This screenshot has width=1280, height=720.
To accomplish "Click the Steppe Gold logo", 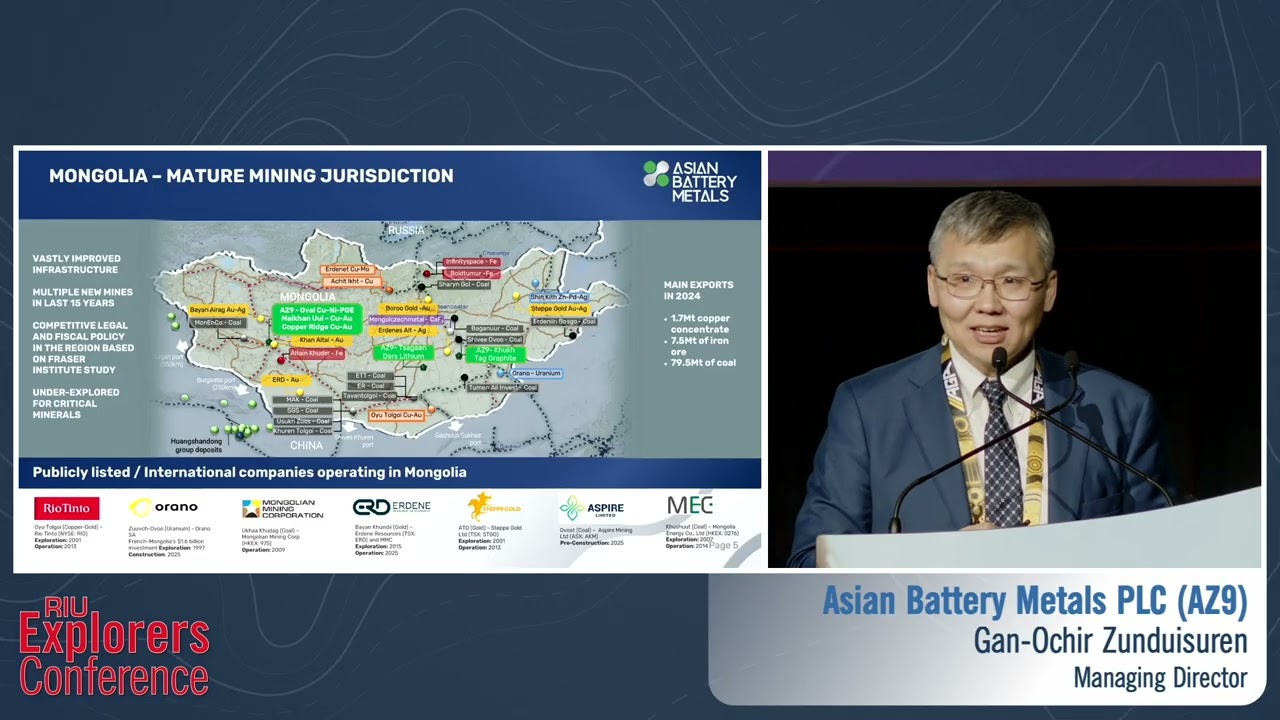I will (x=494, y=506).
